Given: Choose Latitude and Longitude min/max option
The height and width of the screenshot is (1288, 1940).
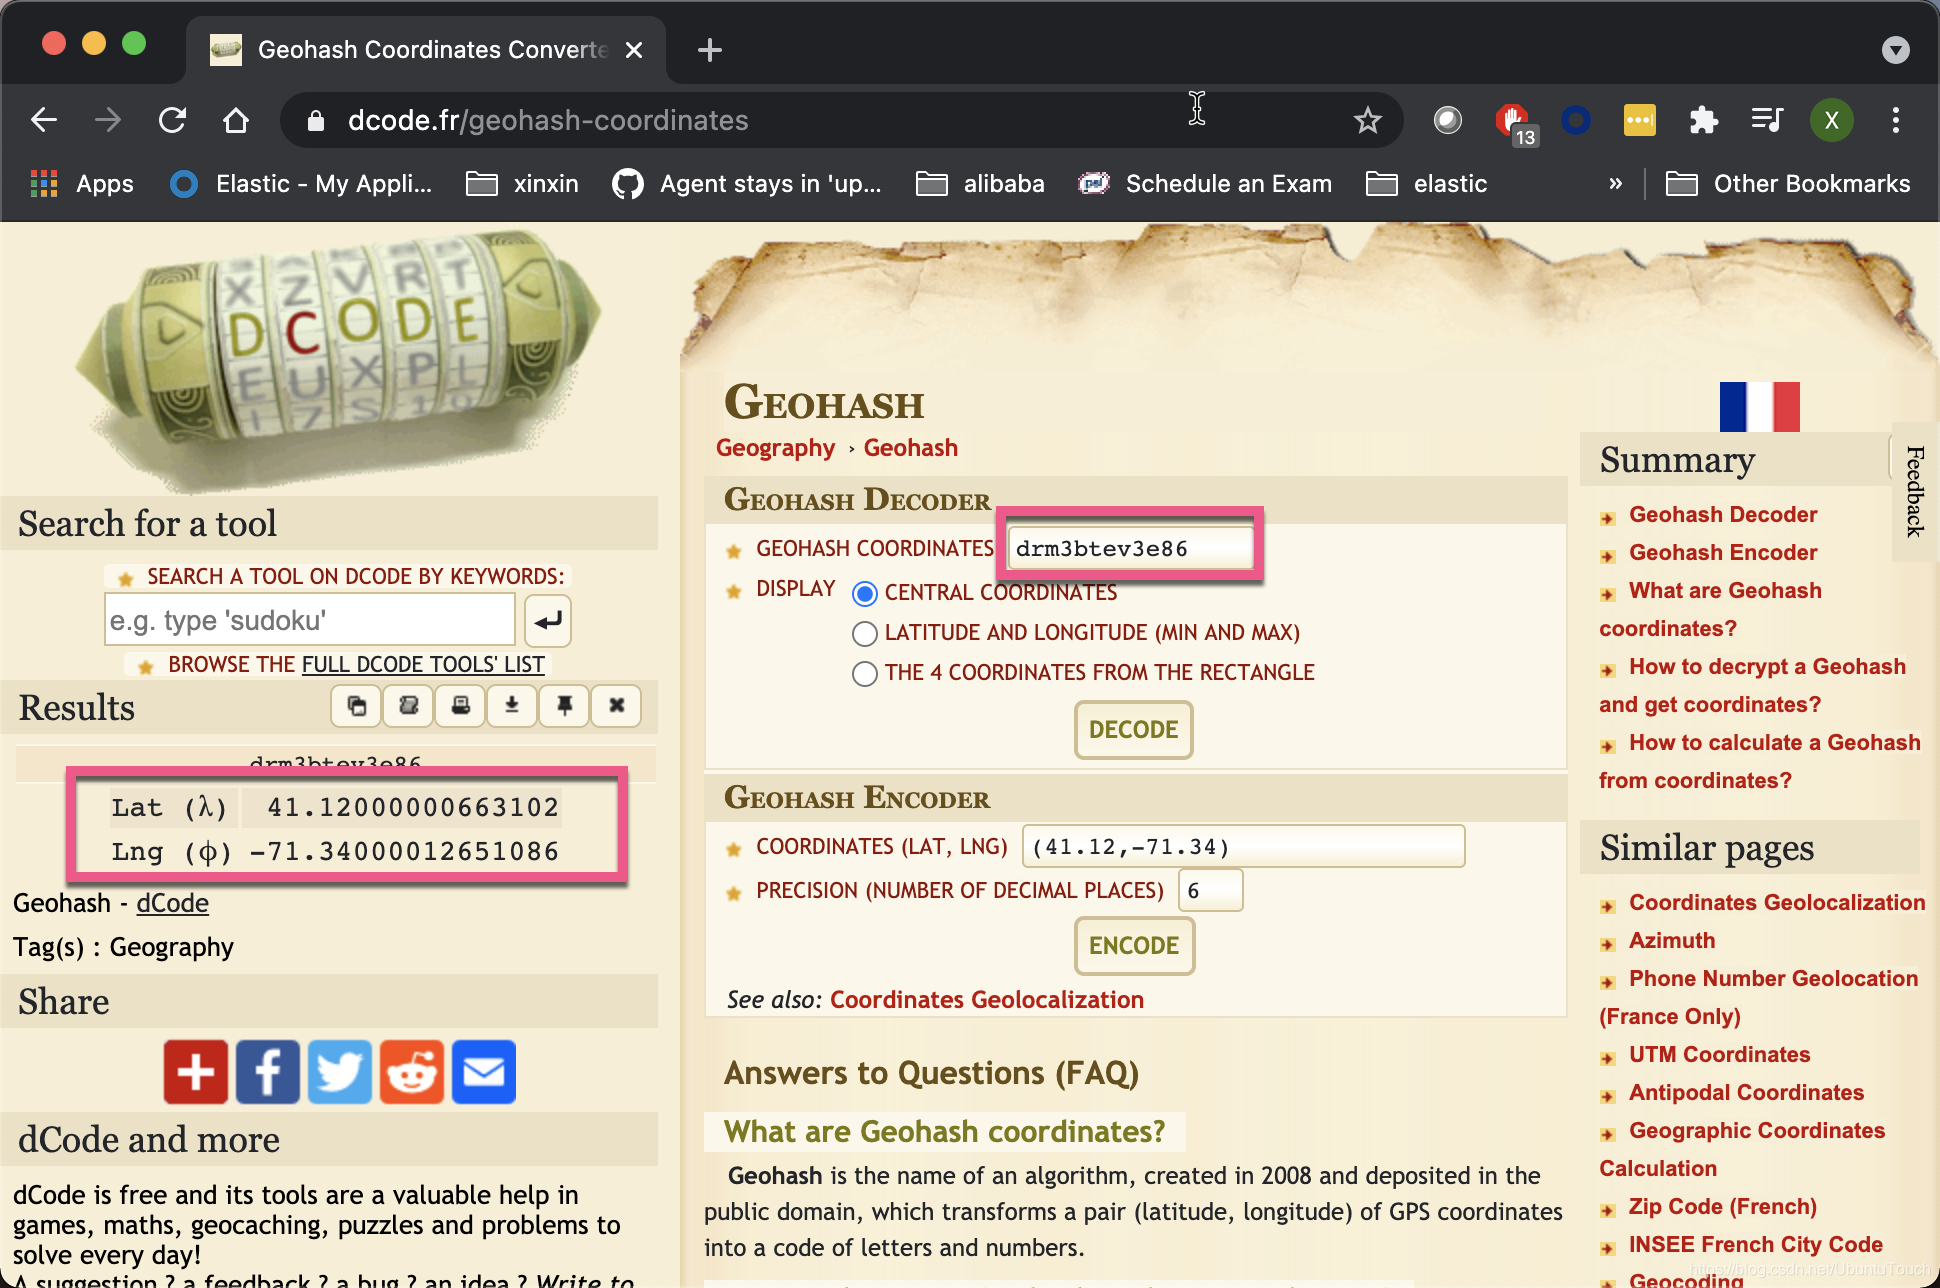Looking at the screenshot, I should [865, 634].
